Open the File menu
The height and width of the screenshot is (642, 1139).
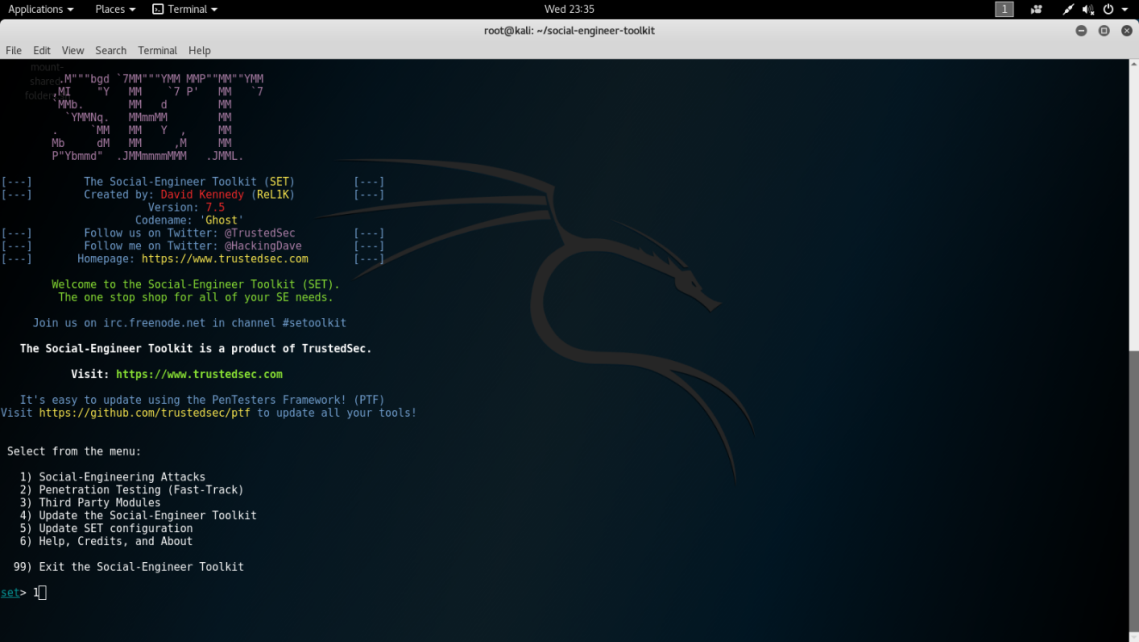14,50
